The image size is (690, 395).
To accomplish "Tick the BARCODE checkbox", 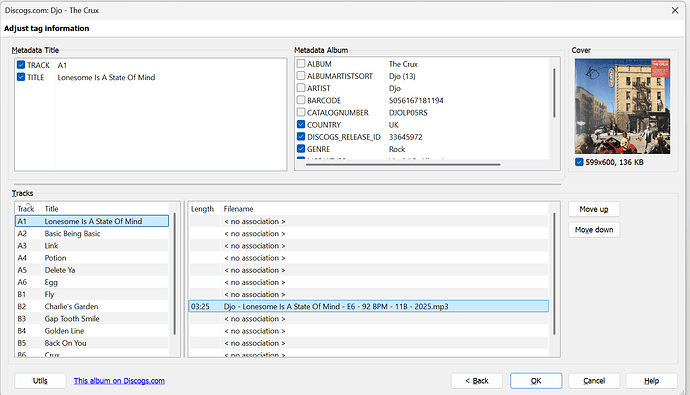I will point(301,100).
